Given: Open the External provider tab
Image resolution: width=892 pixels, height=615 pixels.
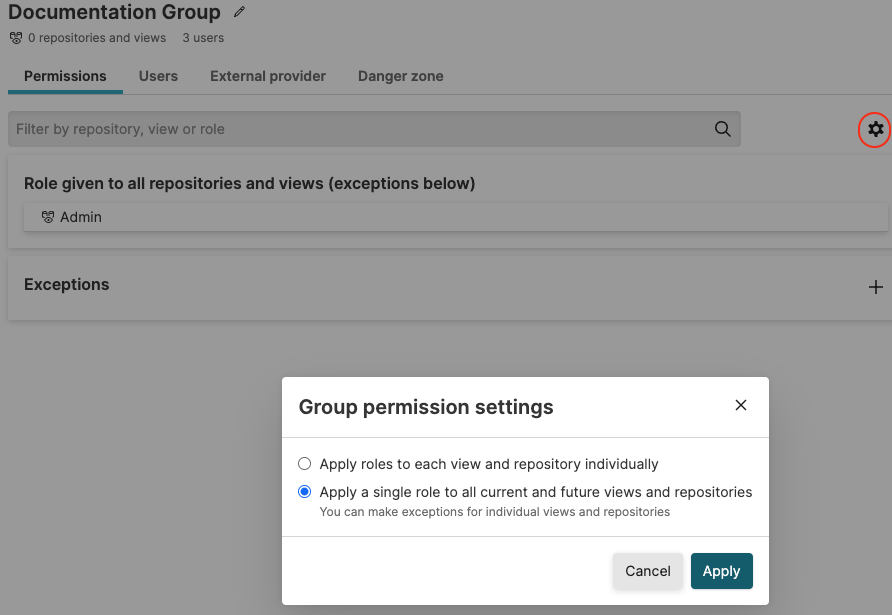Looking at the screenshot, I should (x=267, y=76).
